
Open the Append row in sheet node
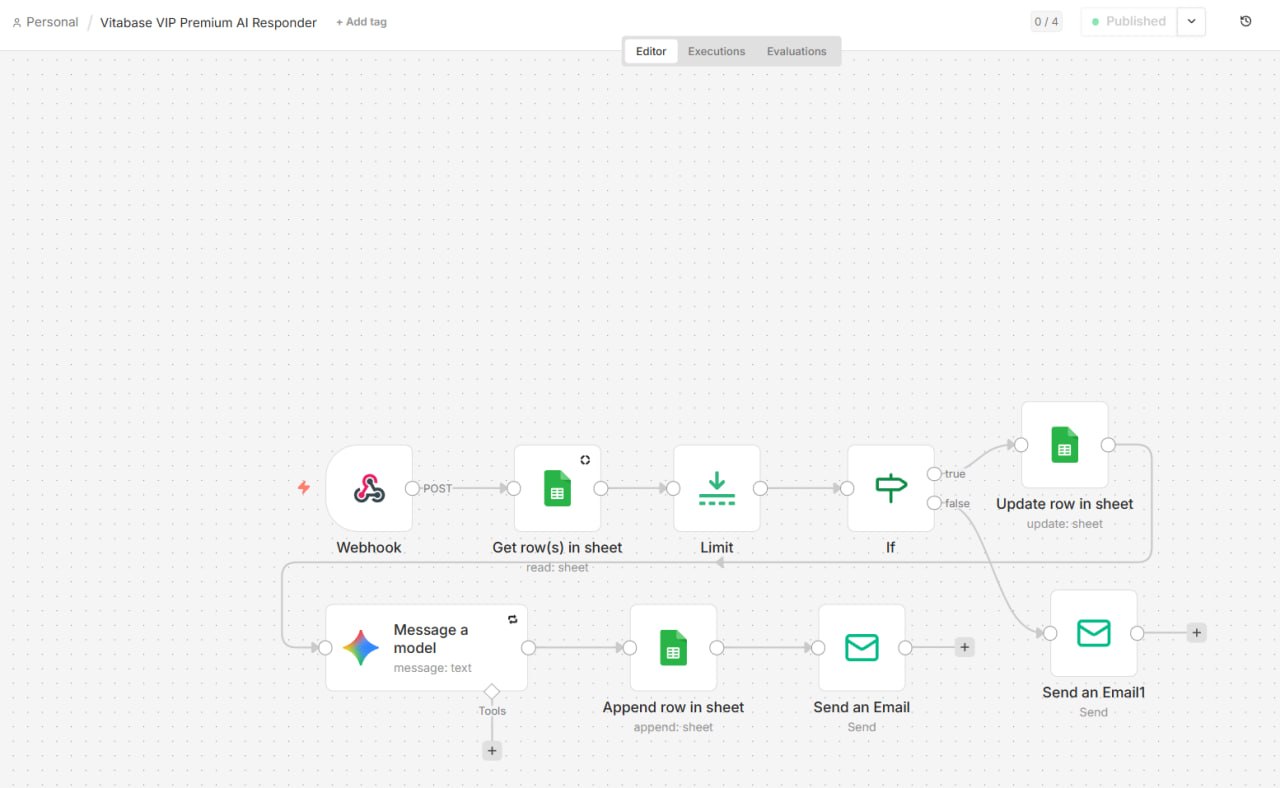click(x=673, y=648)
